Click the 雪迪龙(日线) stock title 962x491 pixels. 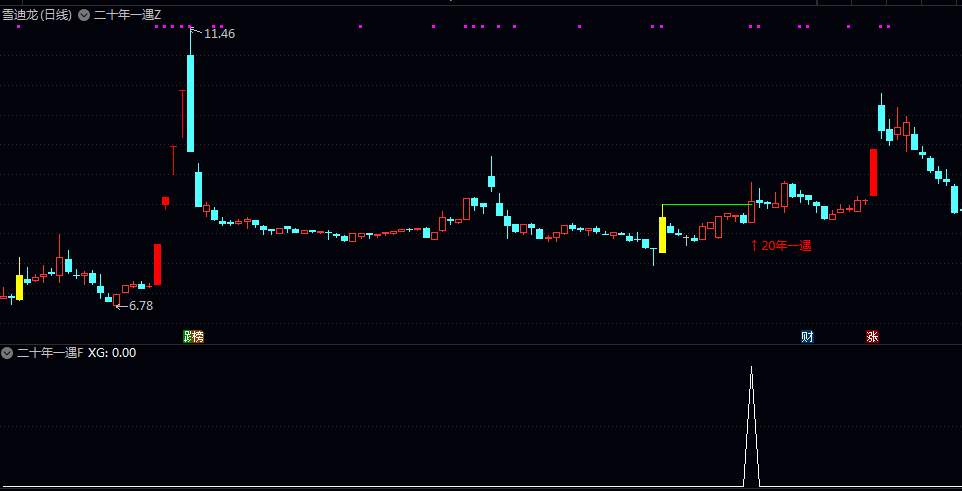pos(37,15)
